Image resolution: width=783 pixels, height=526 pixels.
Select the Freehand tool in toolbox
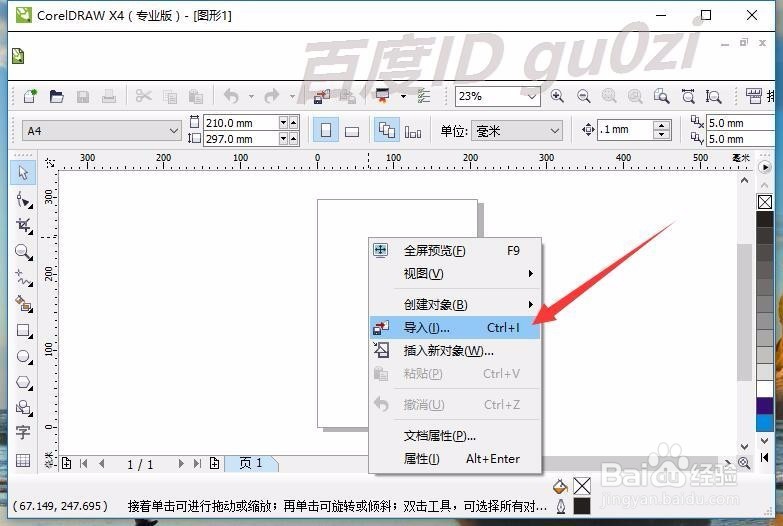(x=23, y=277)
